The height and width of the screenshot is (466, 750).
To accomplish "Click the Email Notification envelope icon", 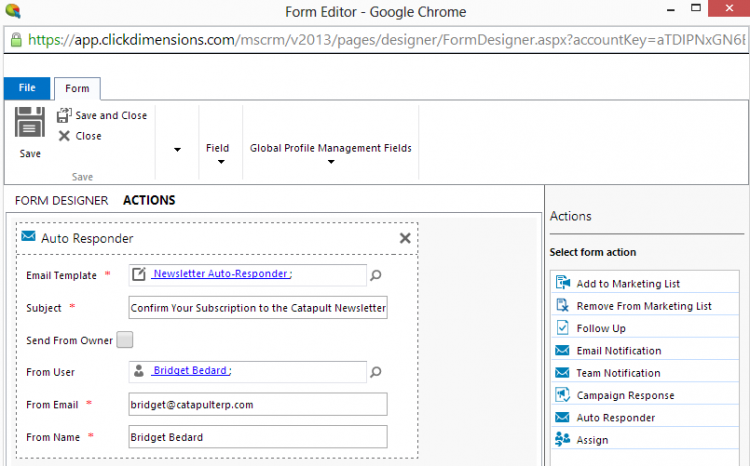I will pyautogui.click(x=562, y=350).
